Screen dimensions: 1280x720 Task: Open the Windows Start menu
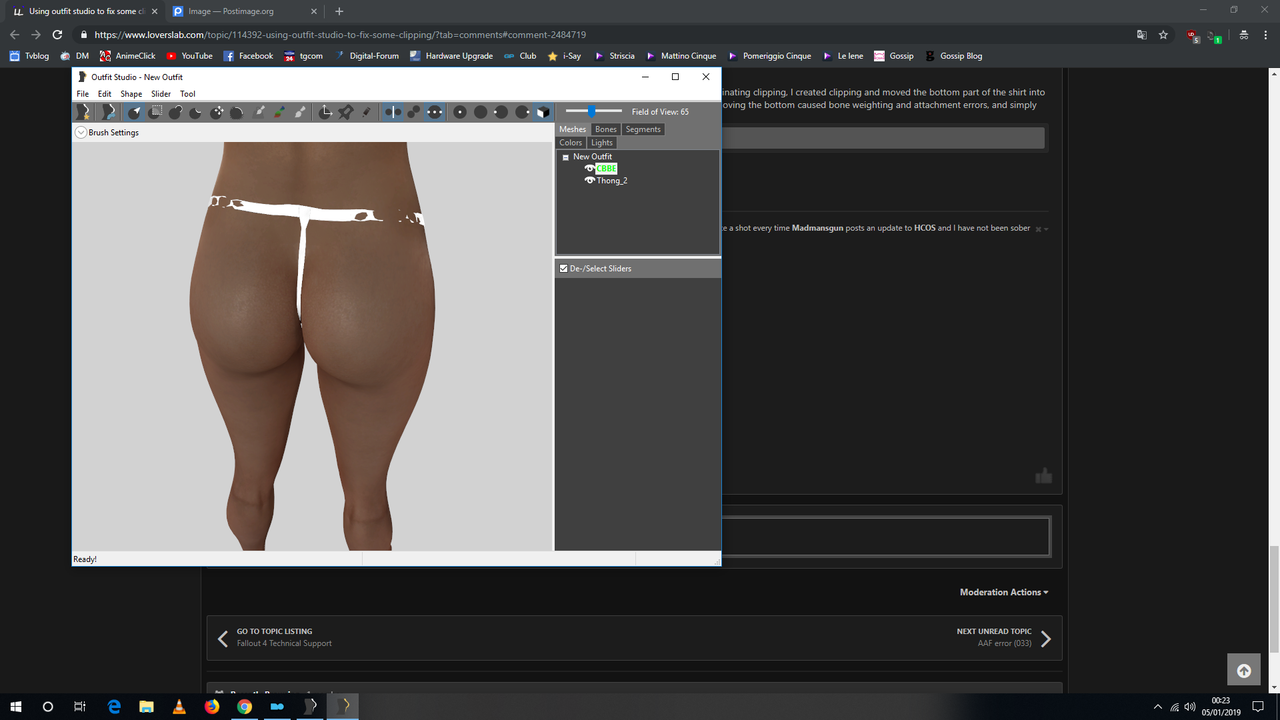[16, 706]
